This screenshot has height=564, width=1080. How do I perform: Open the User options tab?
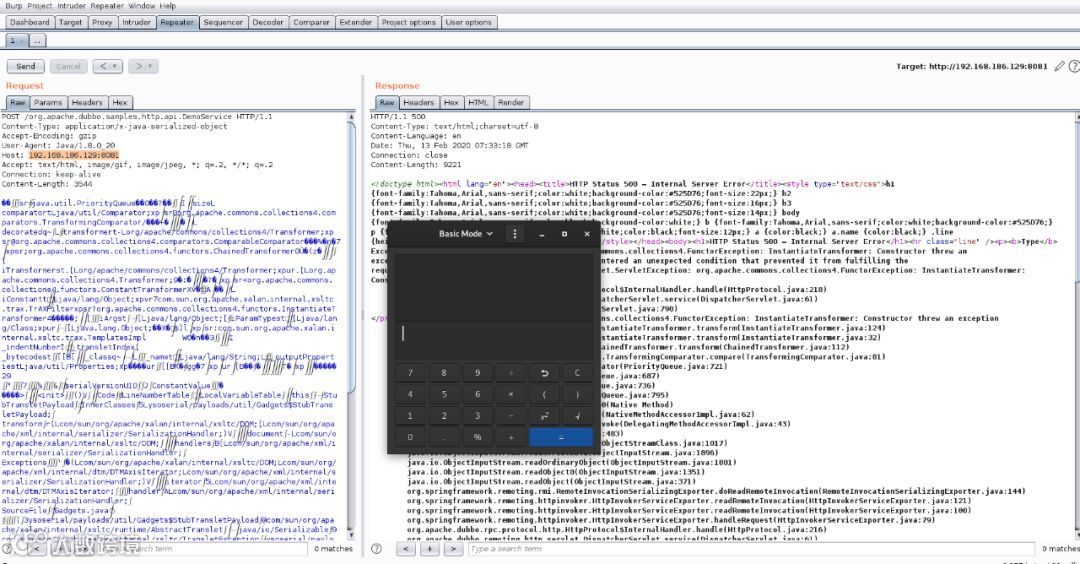tap(468, 22)
